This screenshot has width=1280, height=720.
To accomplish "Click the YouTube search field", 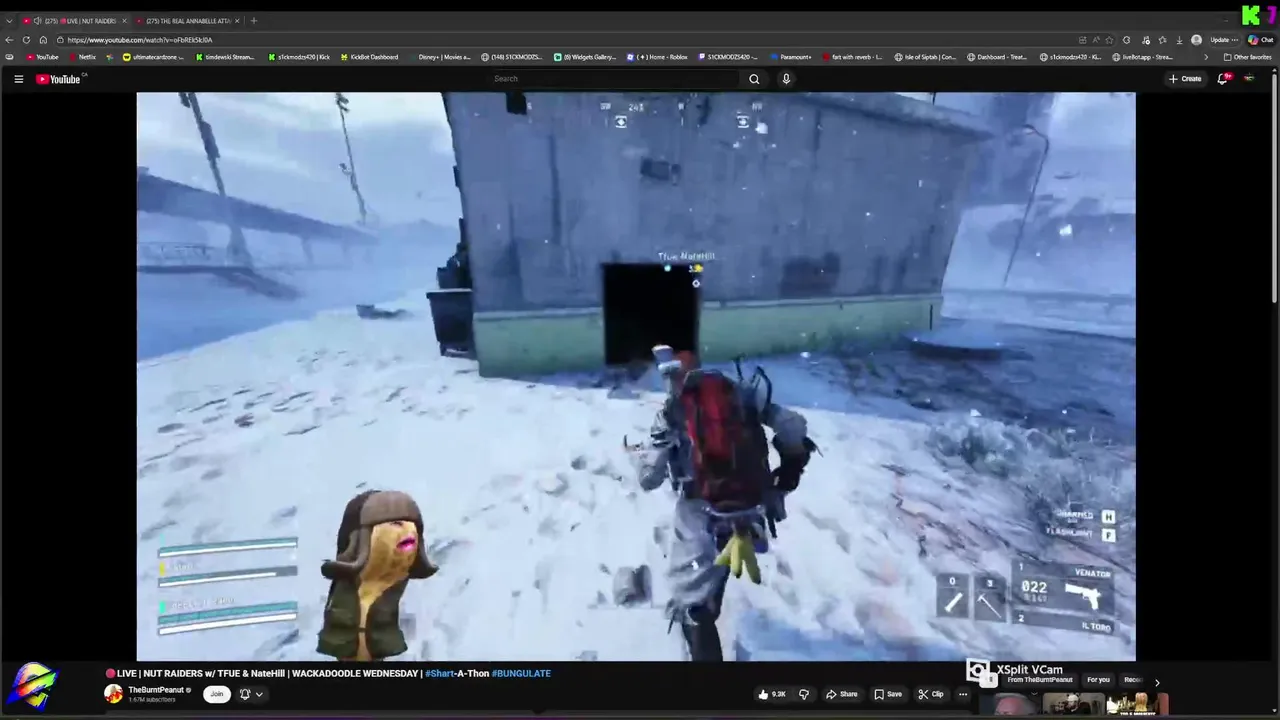I will tap(612, 79).
